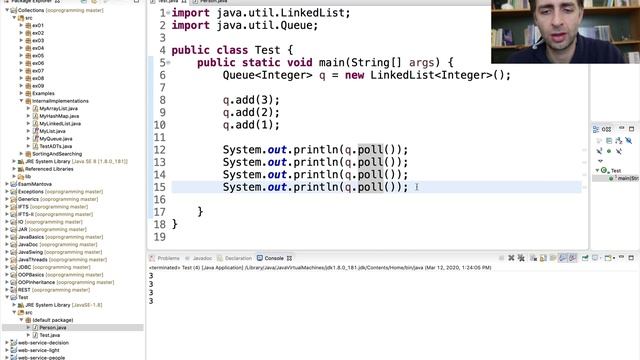Screen dimensions: 640x360
Task: Select Test.java in default package
Action: 49,335
